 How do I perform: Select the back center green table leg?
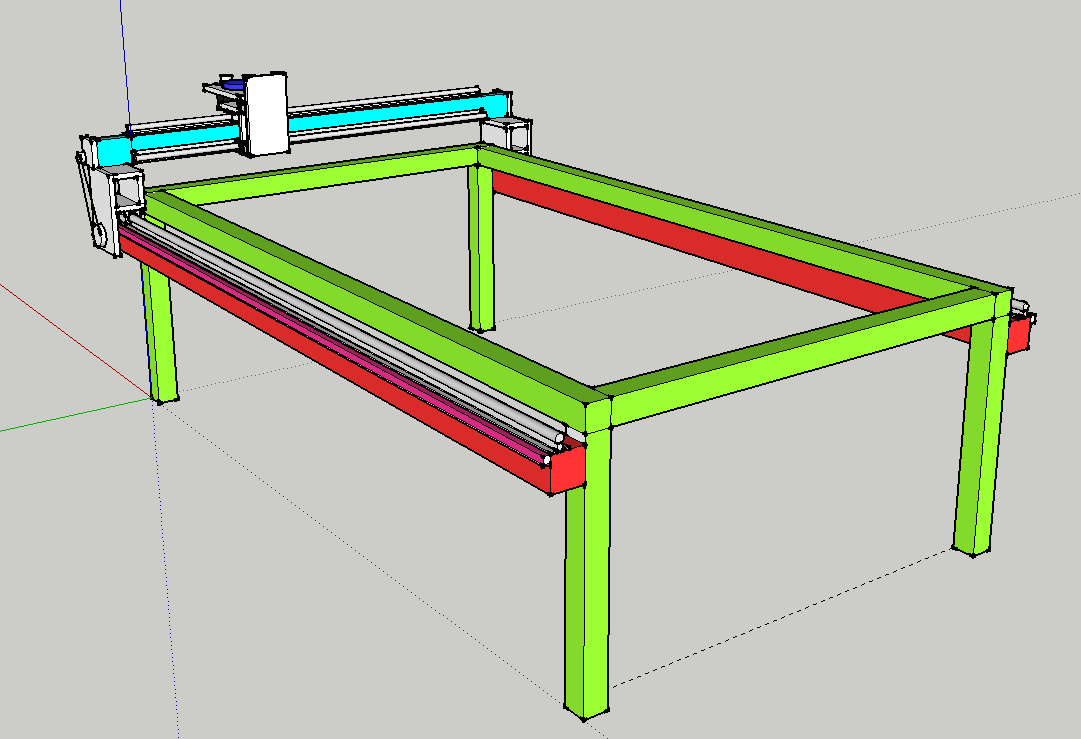[x=482, y=250]
